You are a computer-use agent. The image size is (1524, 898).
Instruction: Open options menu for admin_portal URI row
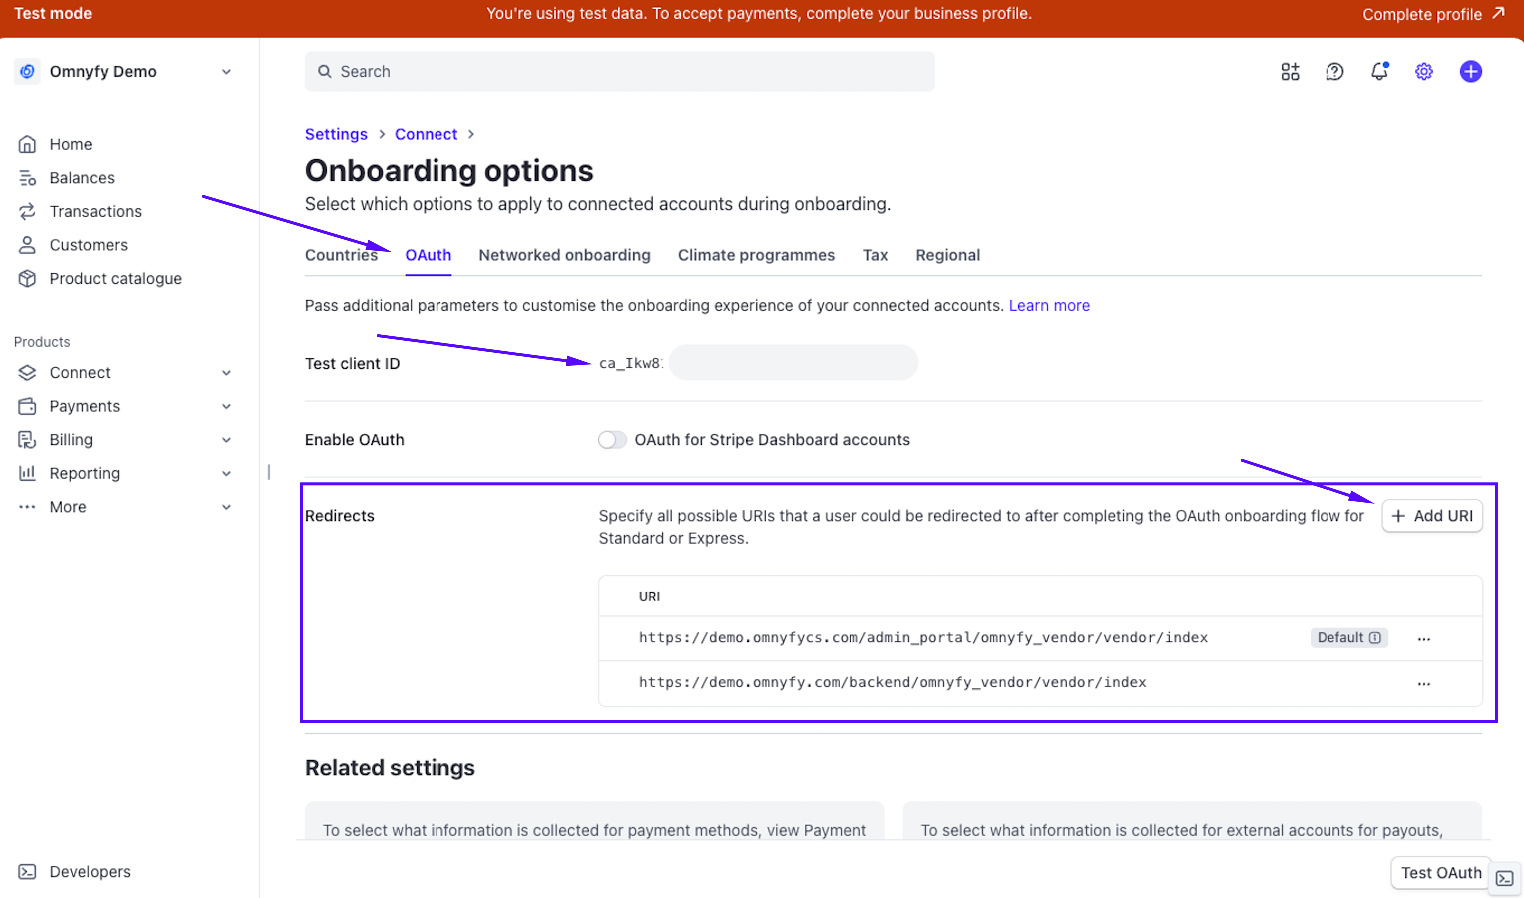pyautogui.click(x=1424, y=639)
